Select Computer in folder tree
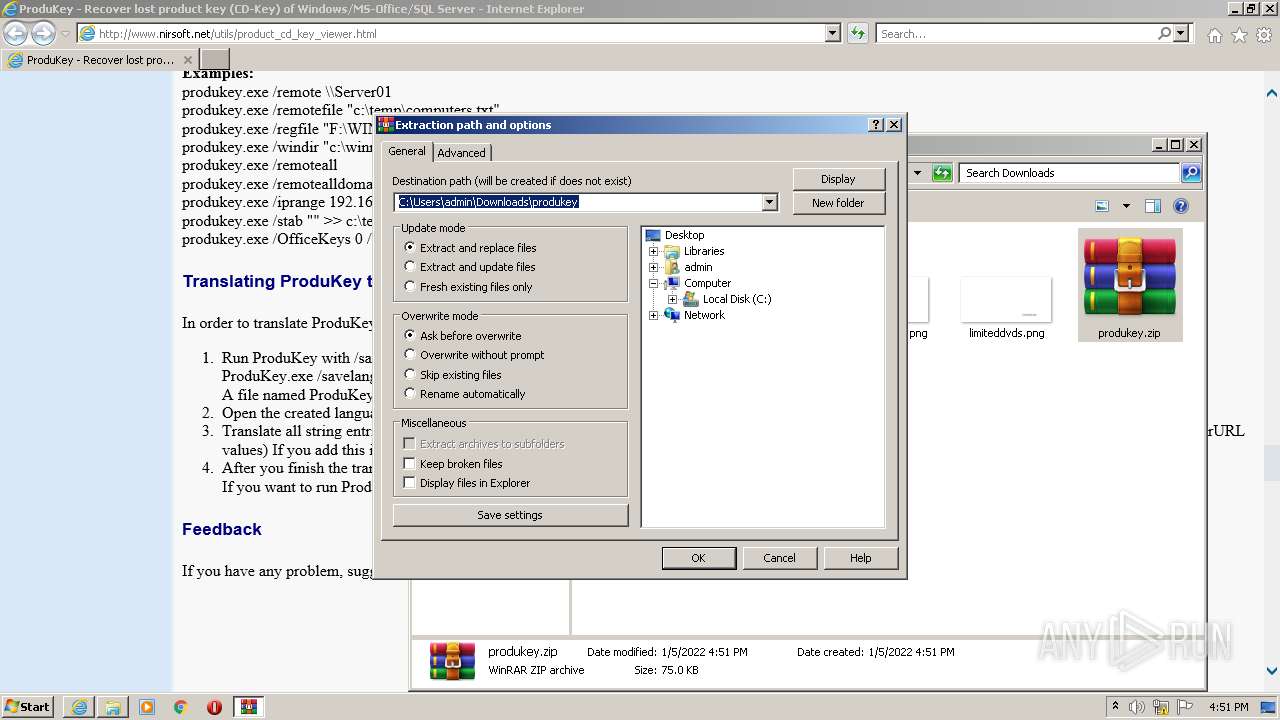The height and width of the screenshot is (720, 1280). click(x=707, y=283)
